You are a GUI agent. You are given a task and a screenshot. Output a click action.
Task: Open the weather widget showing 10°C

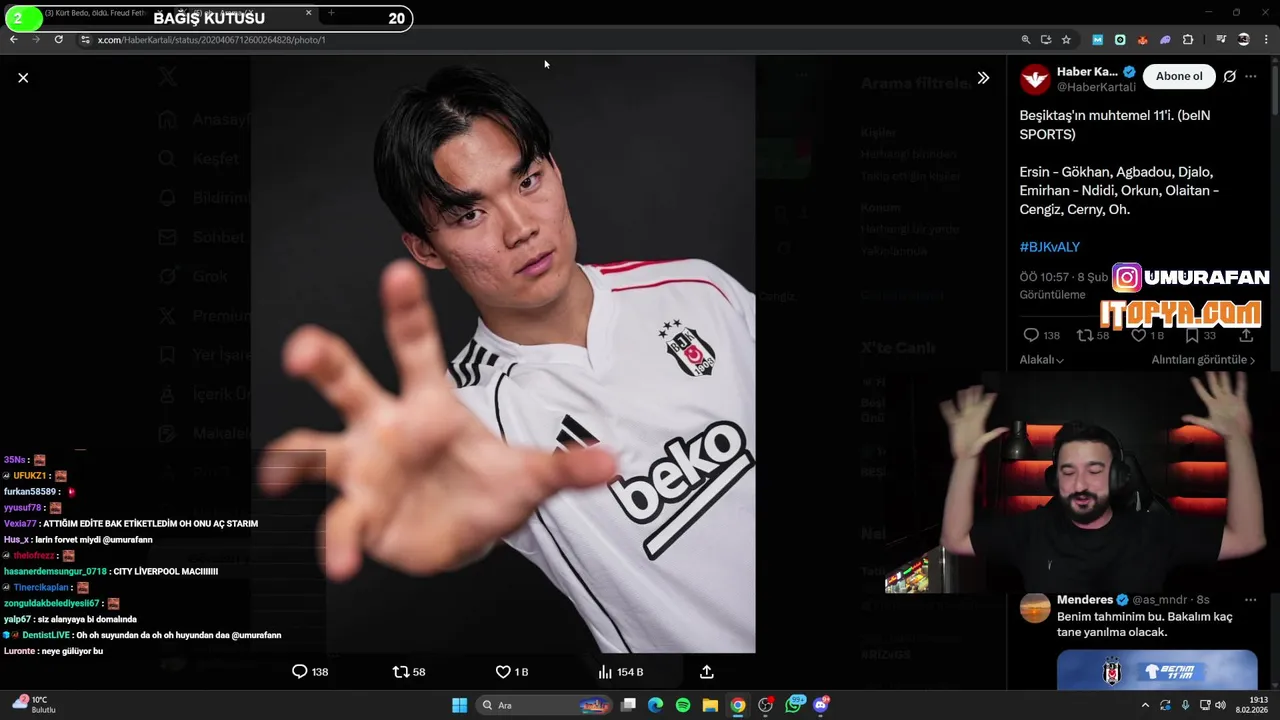(34, 705)
